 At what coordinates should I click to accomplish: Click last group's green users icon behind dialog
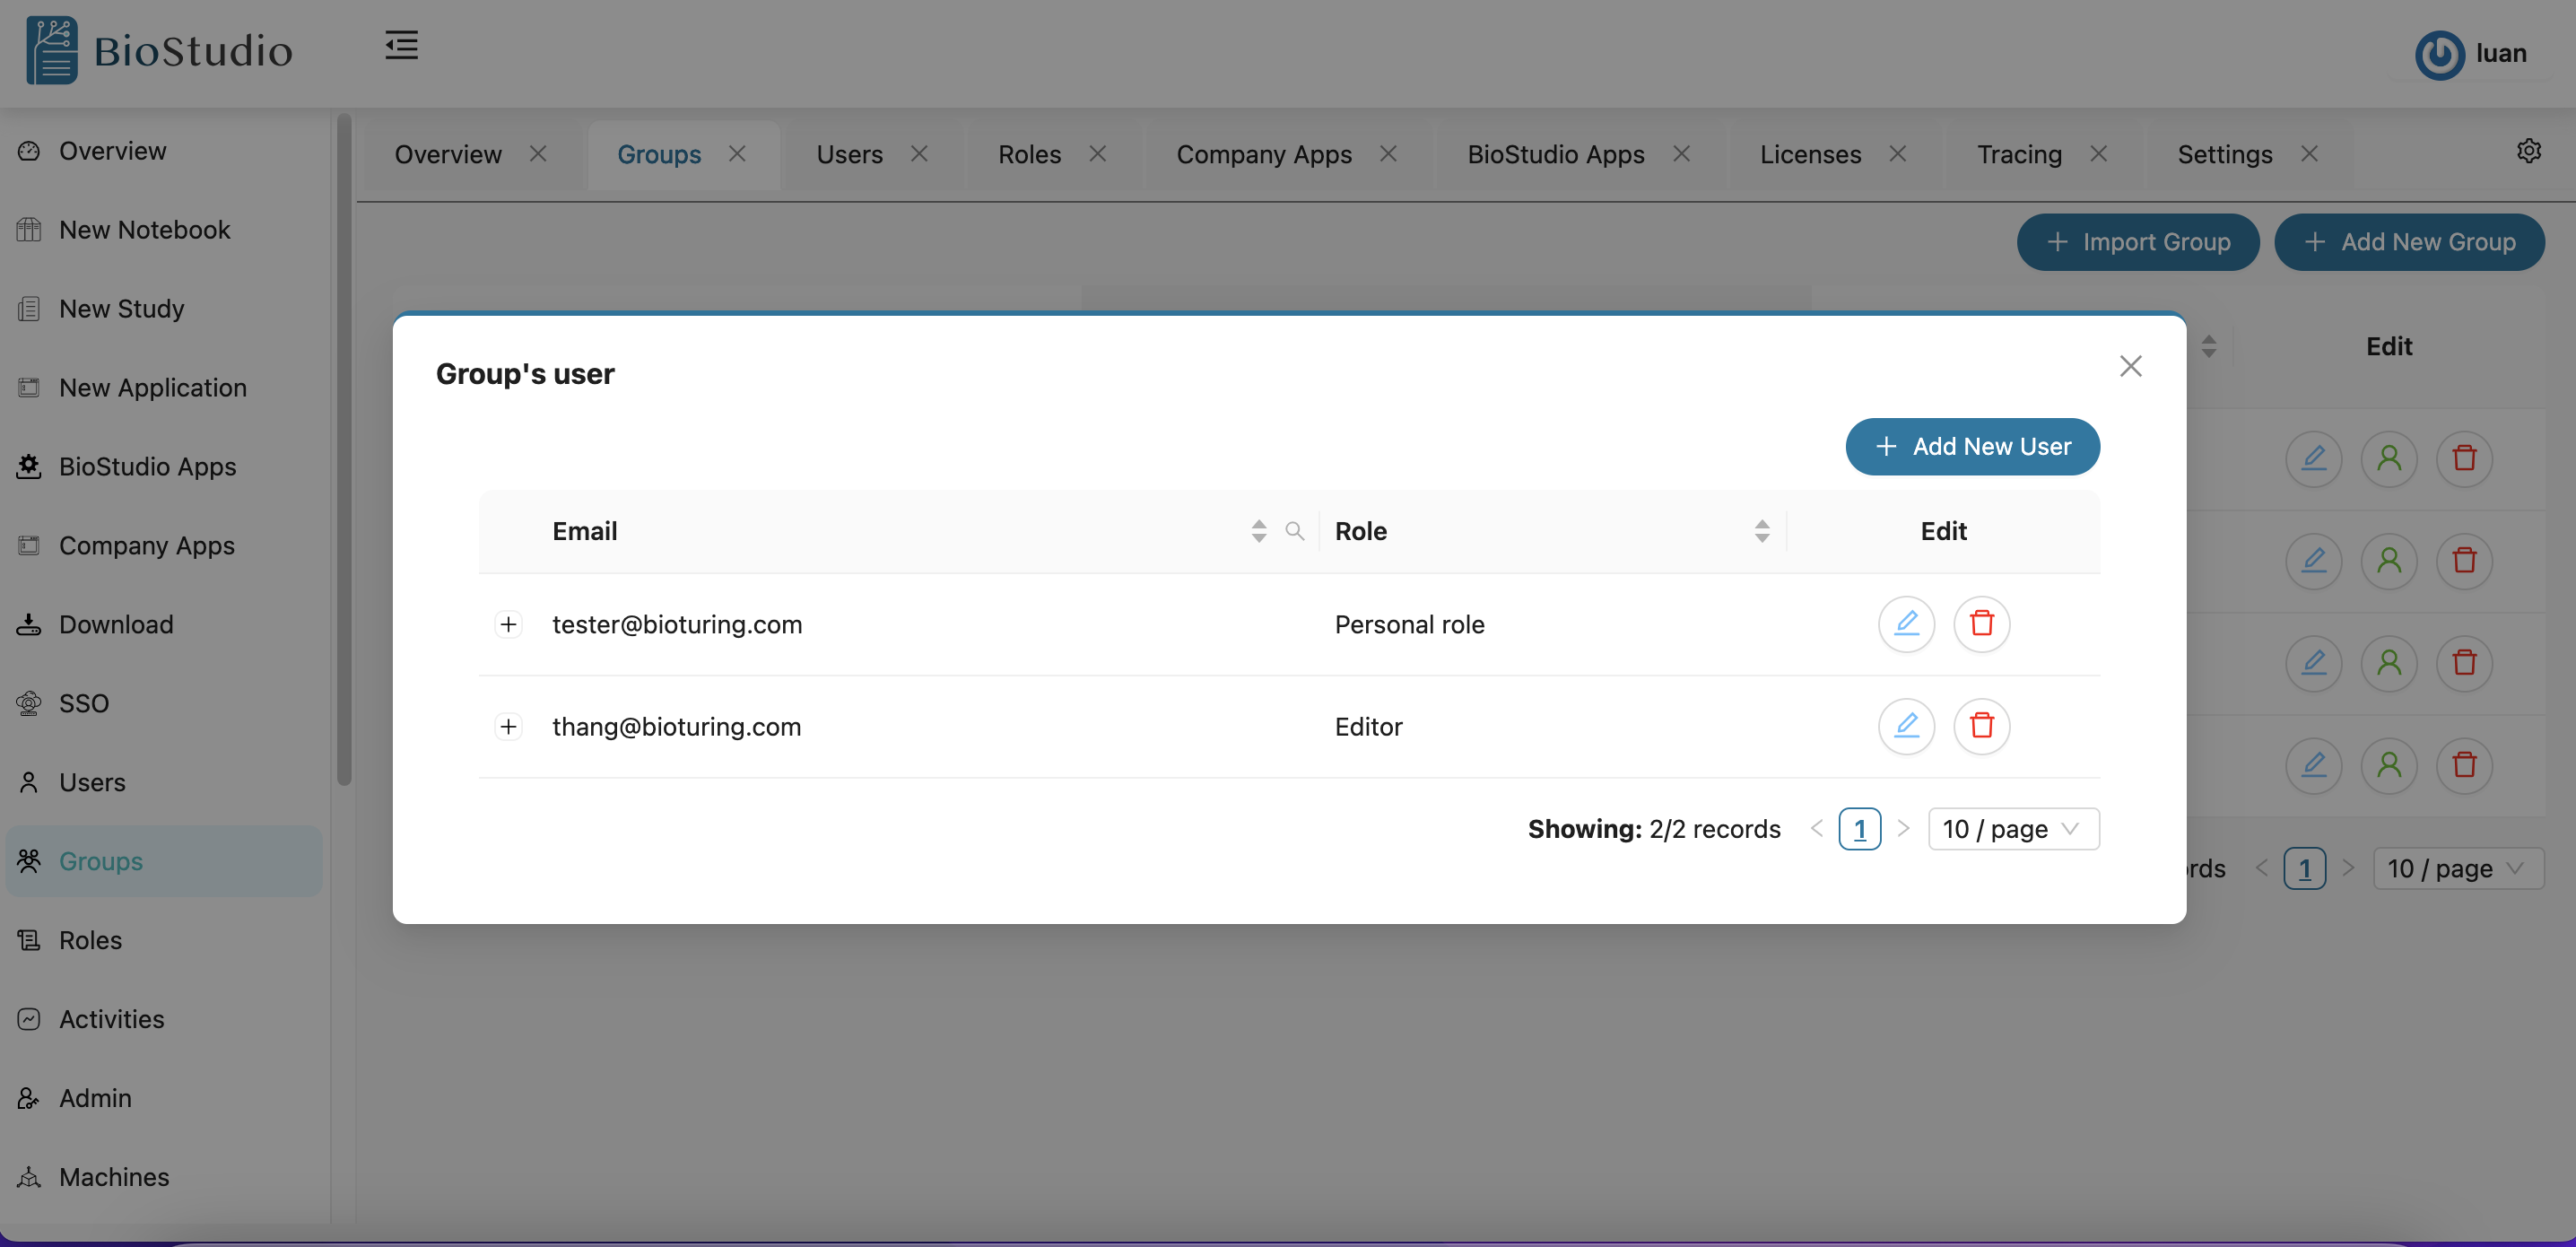click(2388, 766)
